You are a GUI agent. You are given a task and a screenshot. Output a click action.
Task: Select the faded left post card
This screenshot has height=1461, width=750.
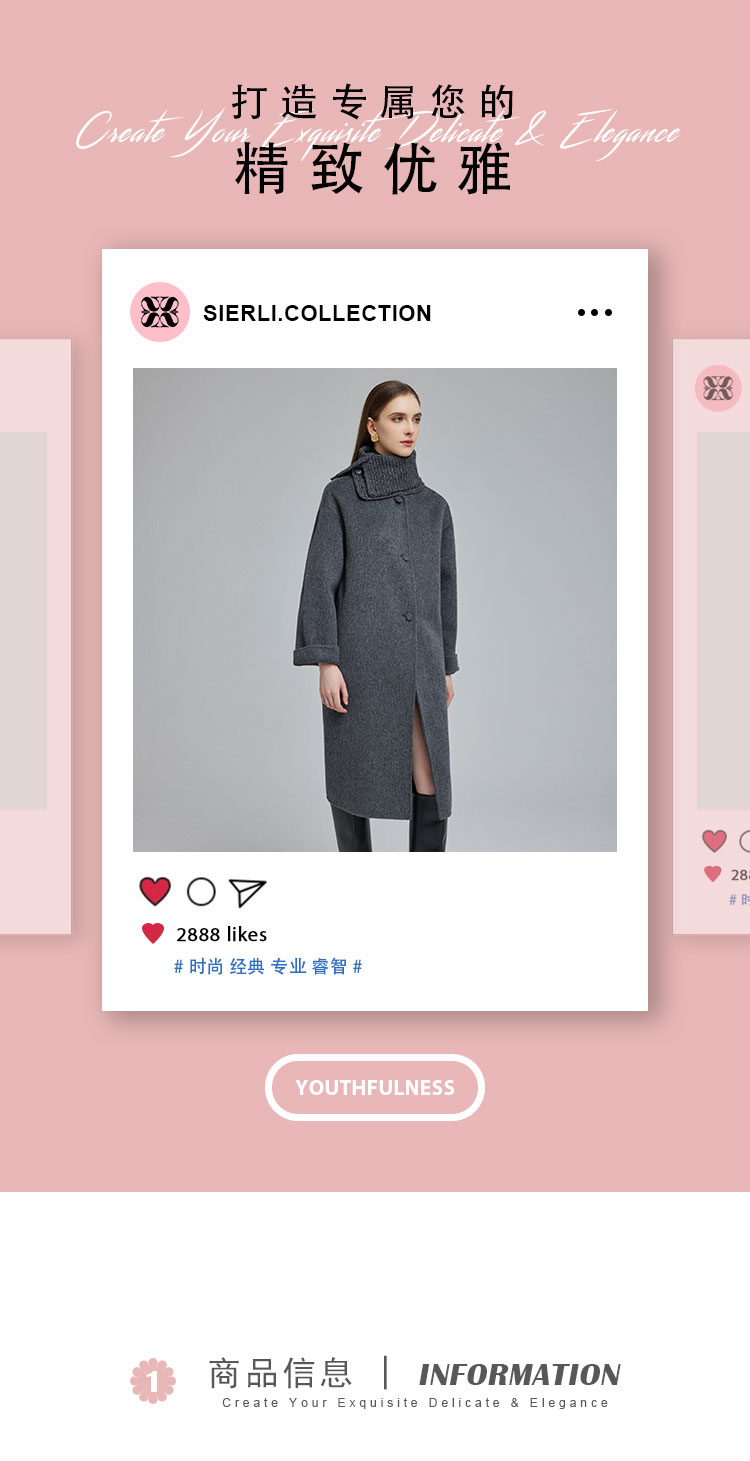point(35,637)
